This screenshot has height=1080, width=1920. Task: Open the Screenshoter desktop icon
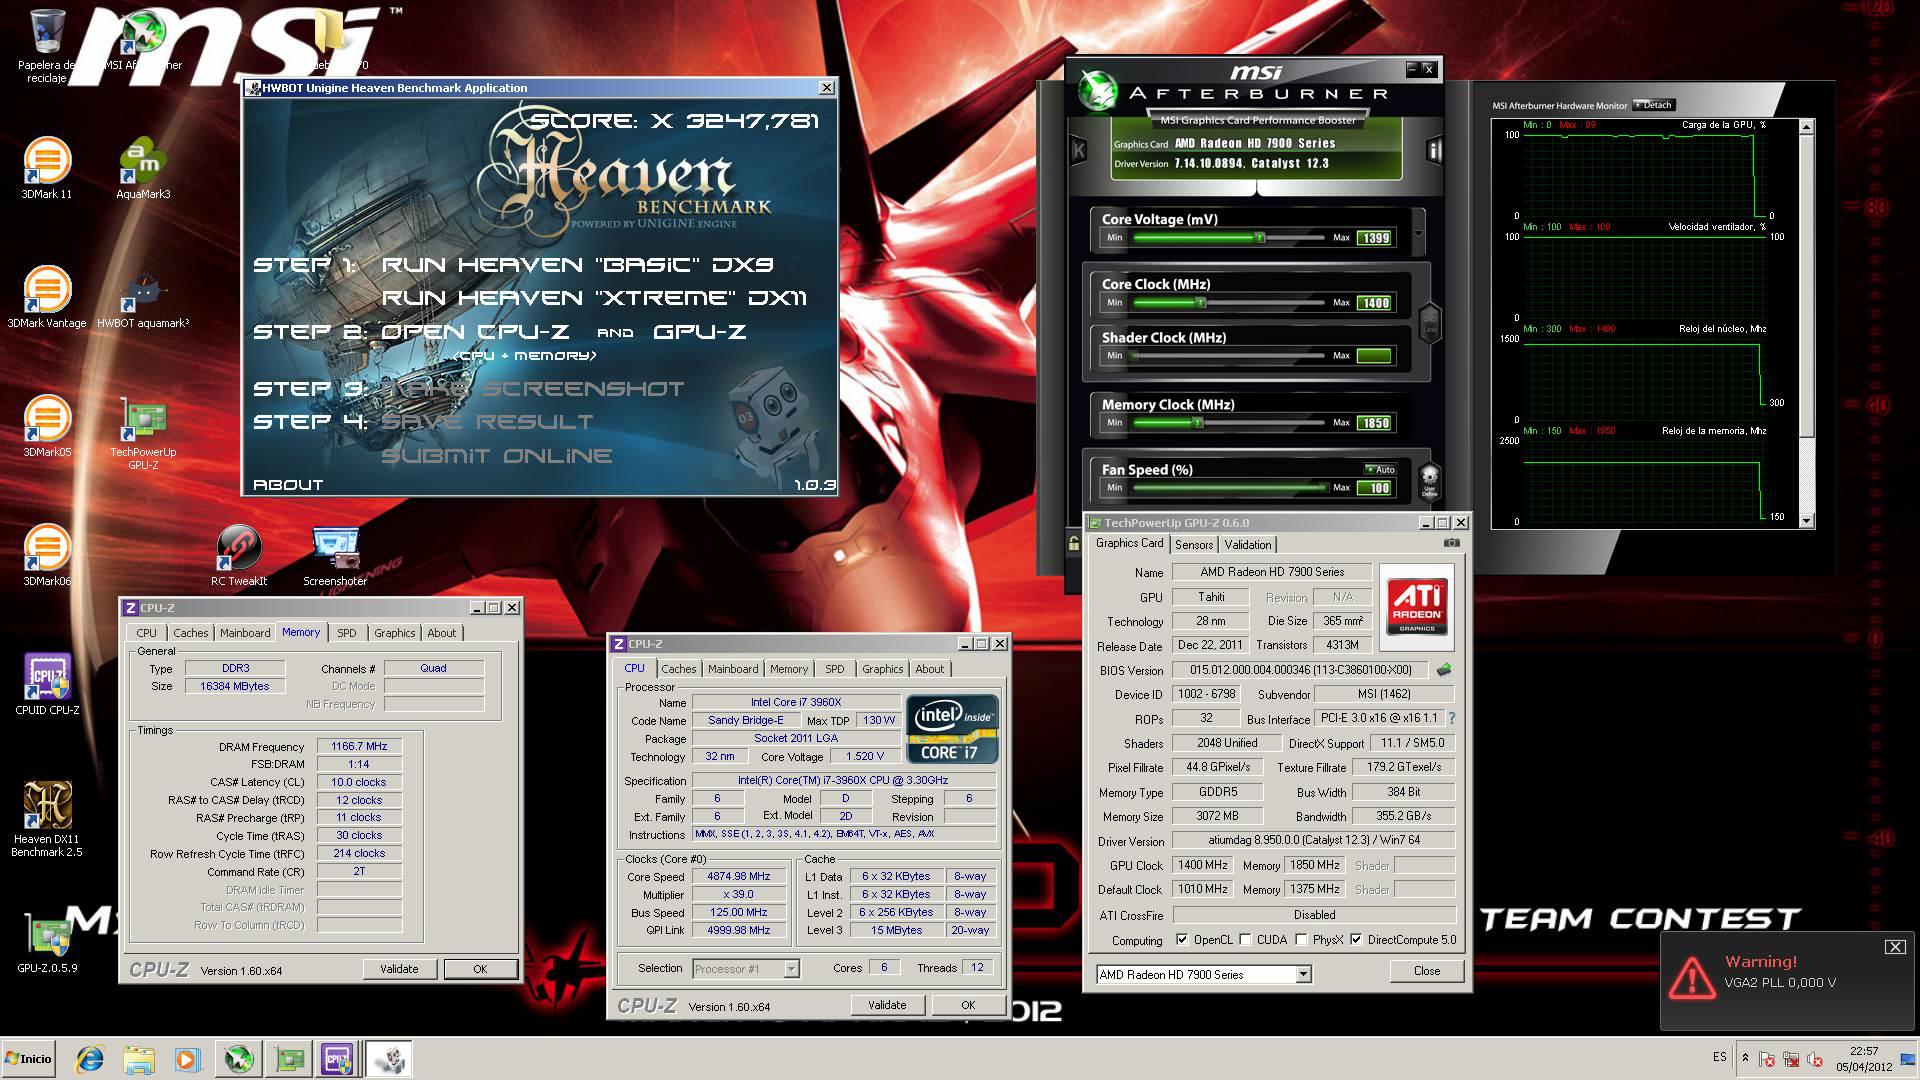tap(335, 554)
